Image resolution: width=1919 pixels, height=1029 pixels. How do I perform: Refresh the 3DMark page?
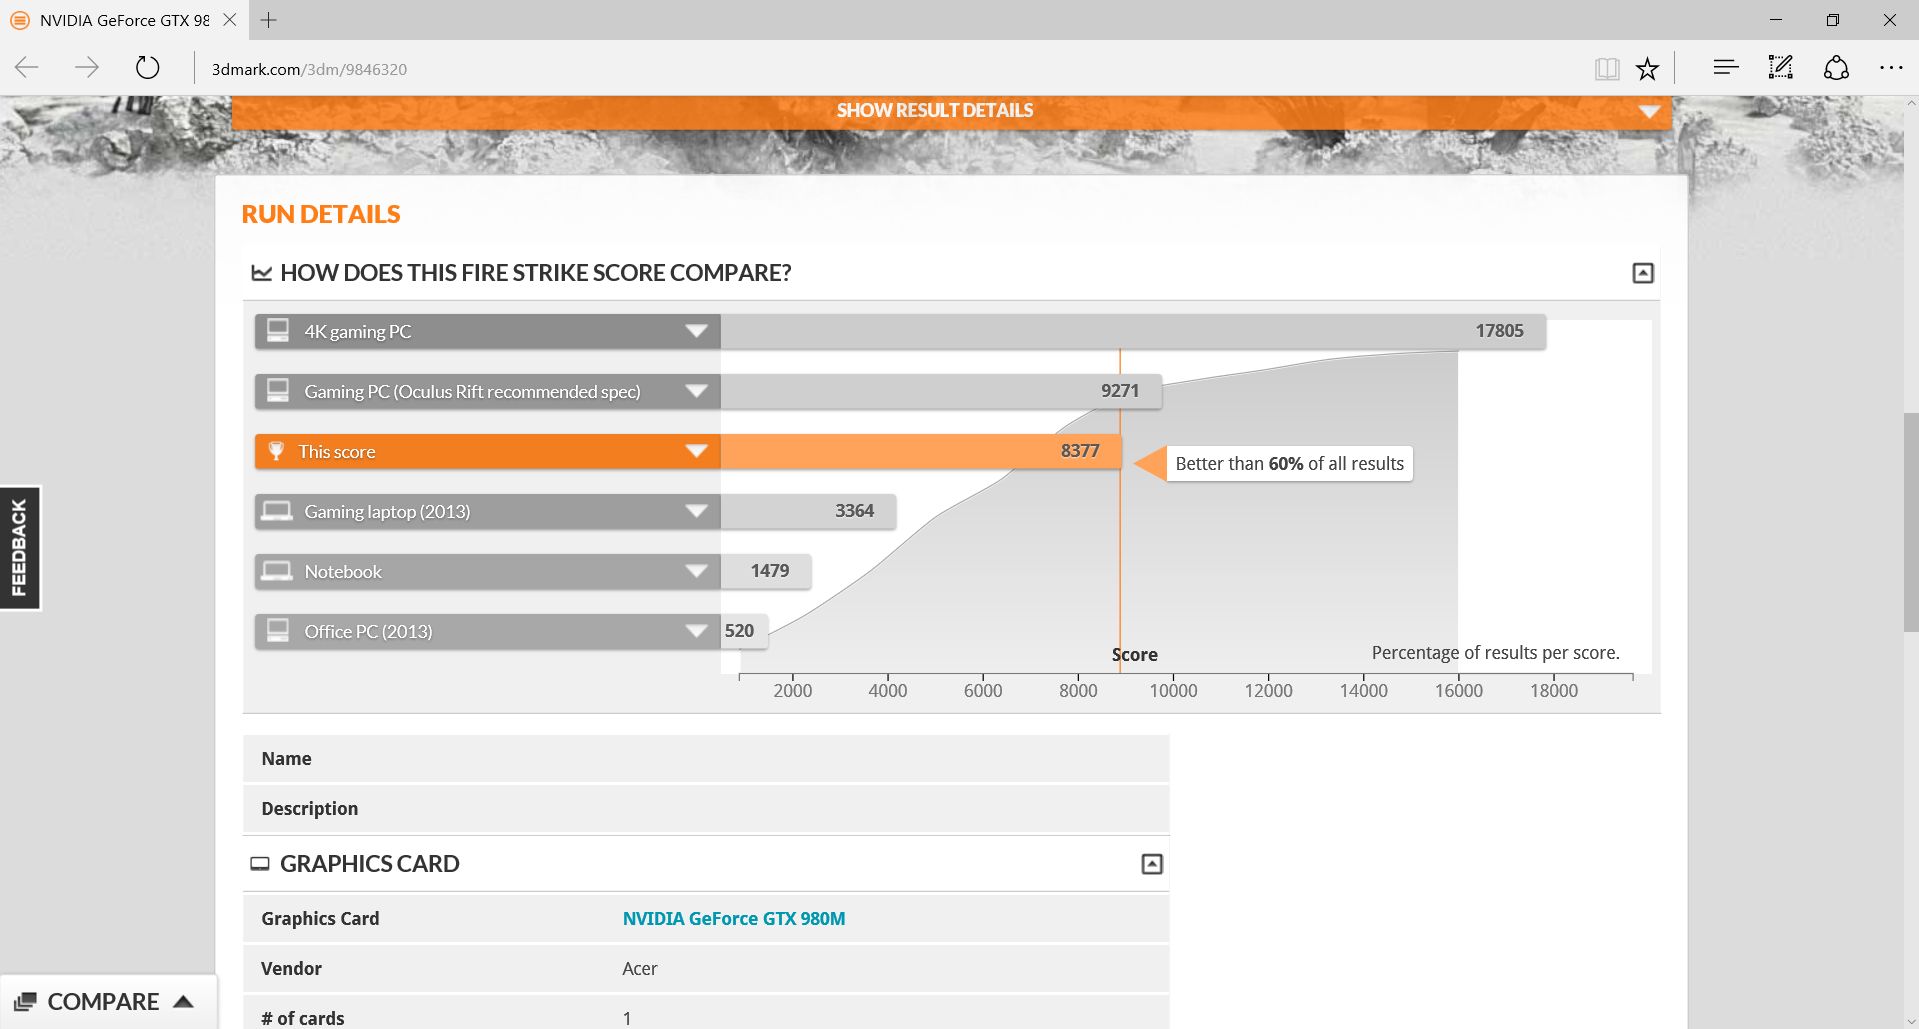pos(147,68)
